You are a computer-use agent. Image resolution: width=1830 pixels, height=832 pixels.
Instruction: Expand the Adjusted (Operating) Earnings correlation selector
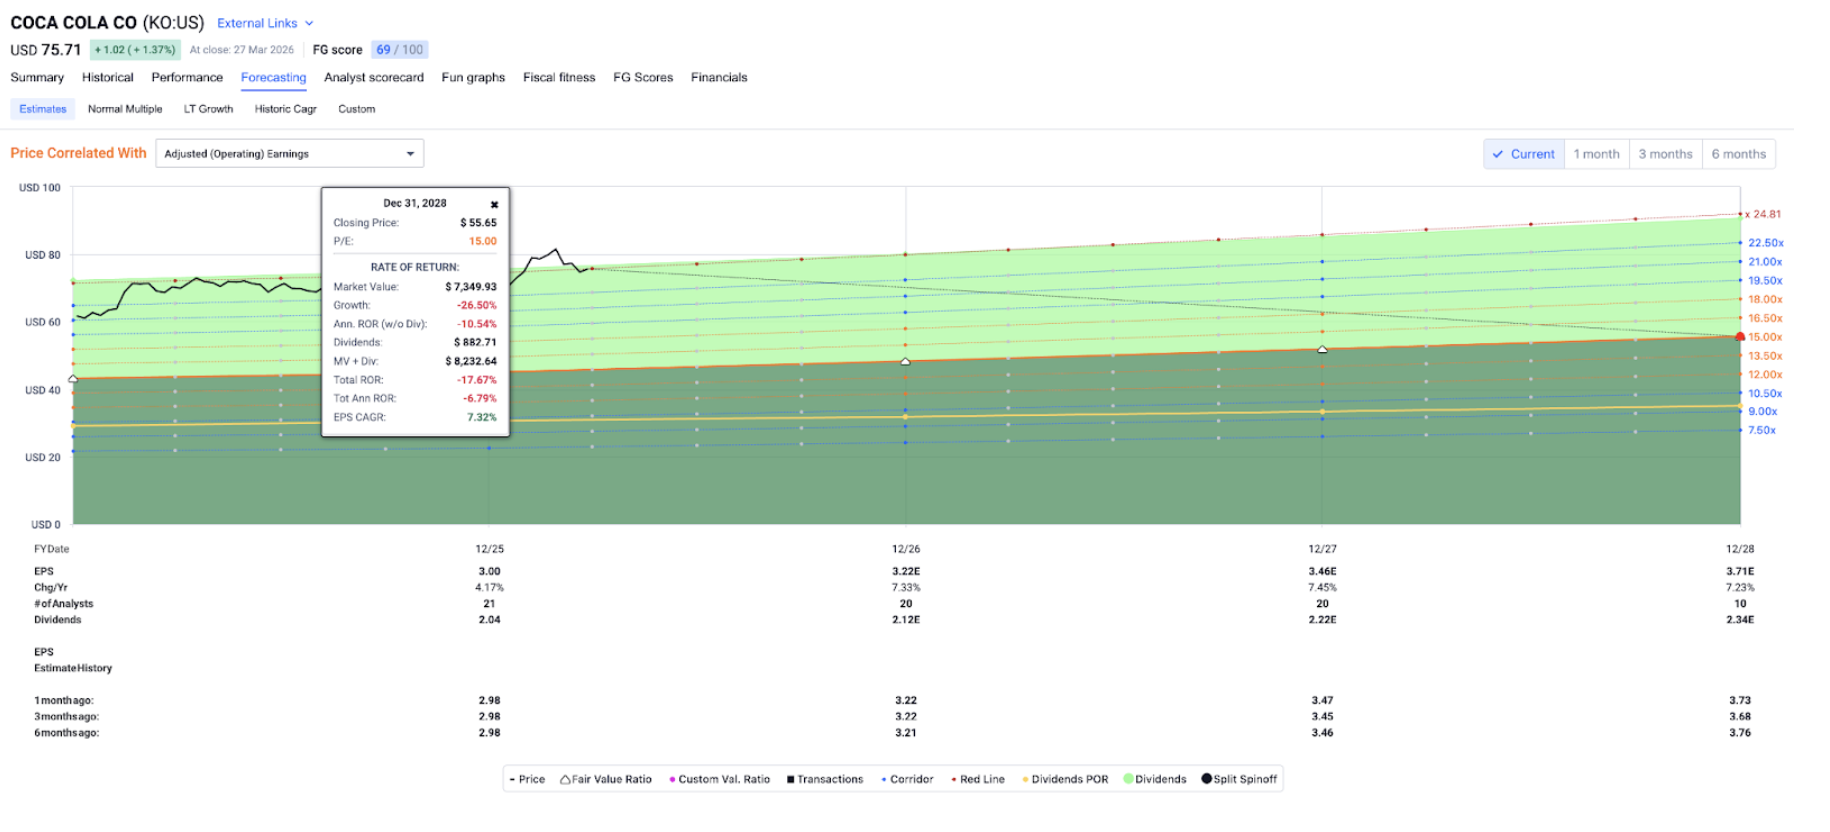(x=290, y=153)
